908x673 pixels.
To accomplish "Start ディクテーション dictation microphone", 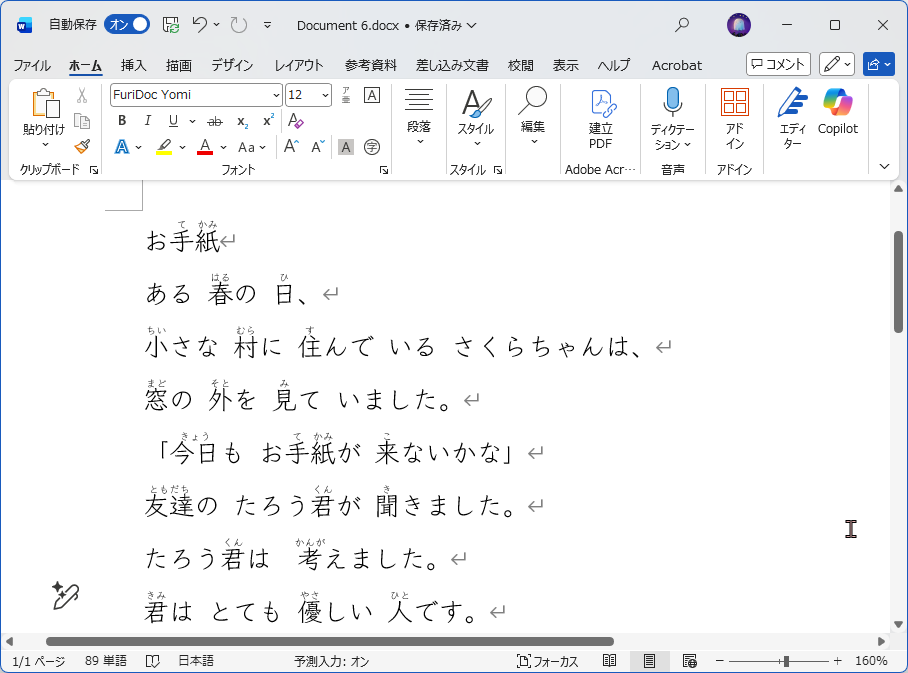I will (x=672, y=119).
